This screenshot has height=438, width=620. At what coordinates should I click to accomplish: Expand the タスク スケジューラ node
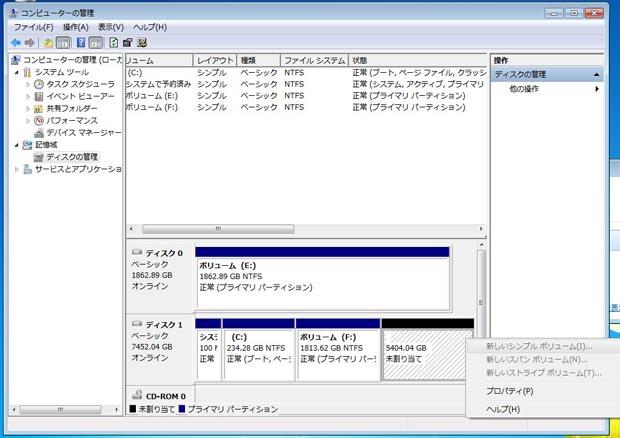28,85
